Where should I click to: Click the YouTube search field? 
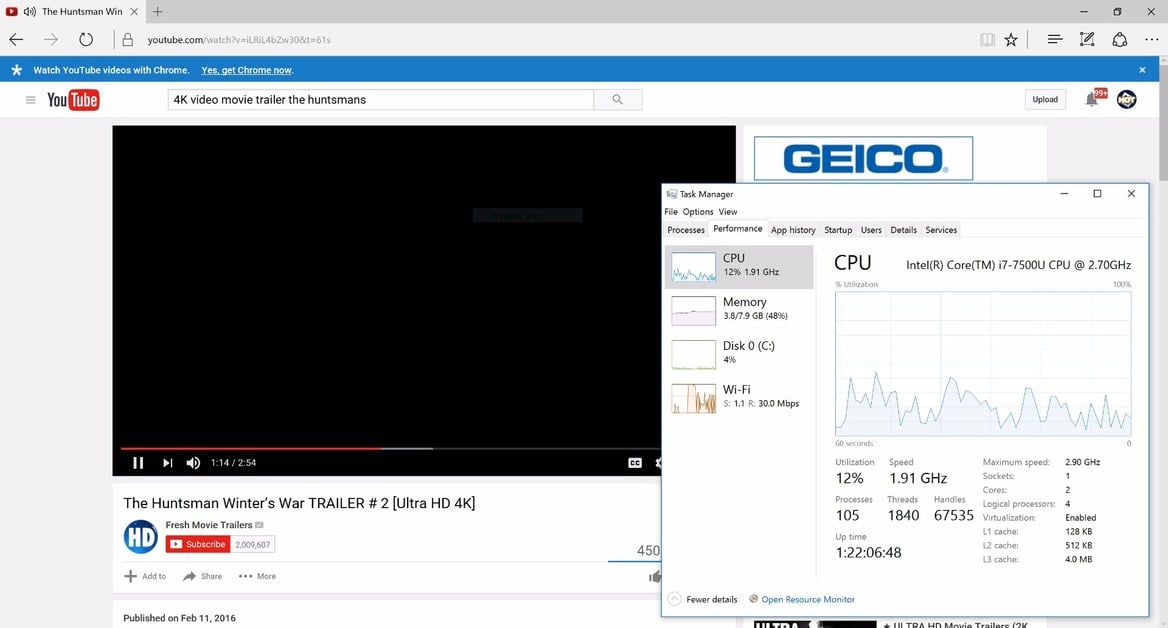[x=381, y=100]
